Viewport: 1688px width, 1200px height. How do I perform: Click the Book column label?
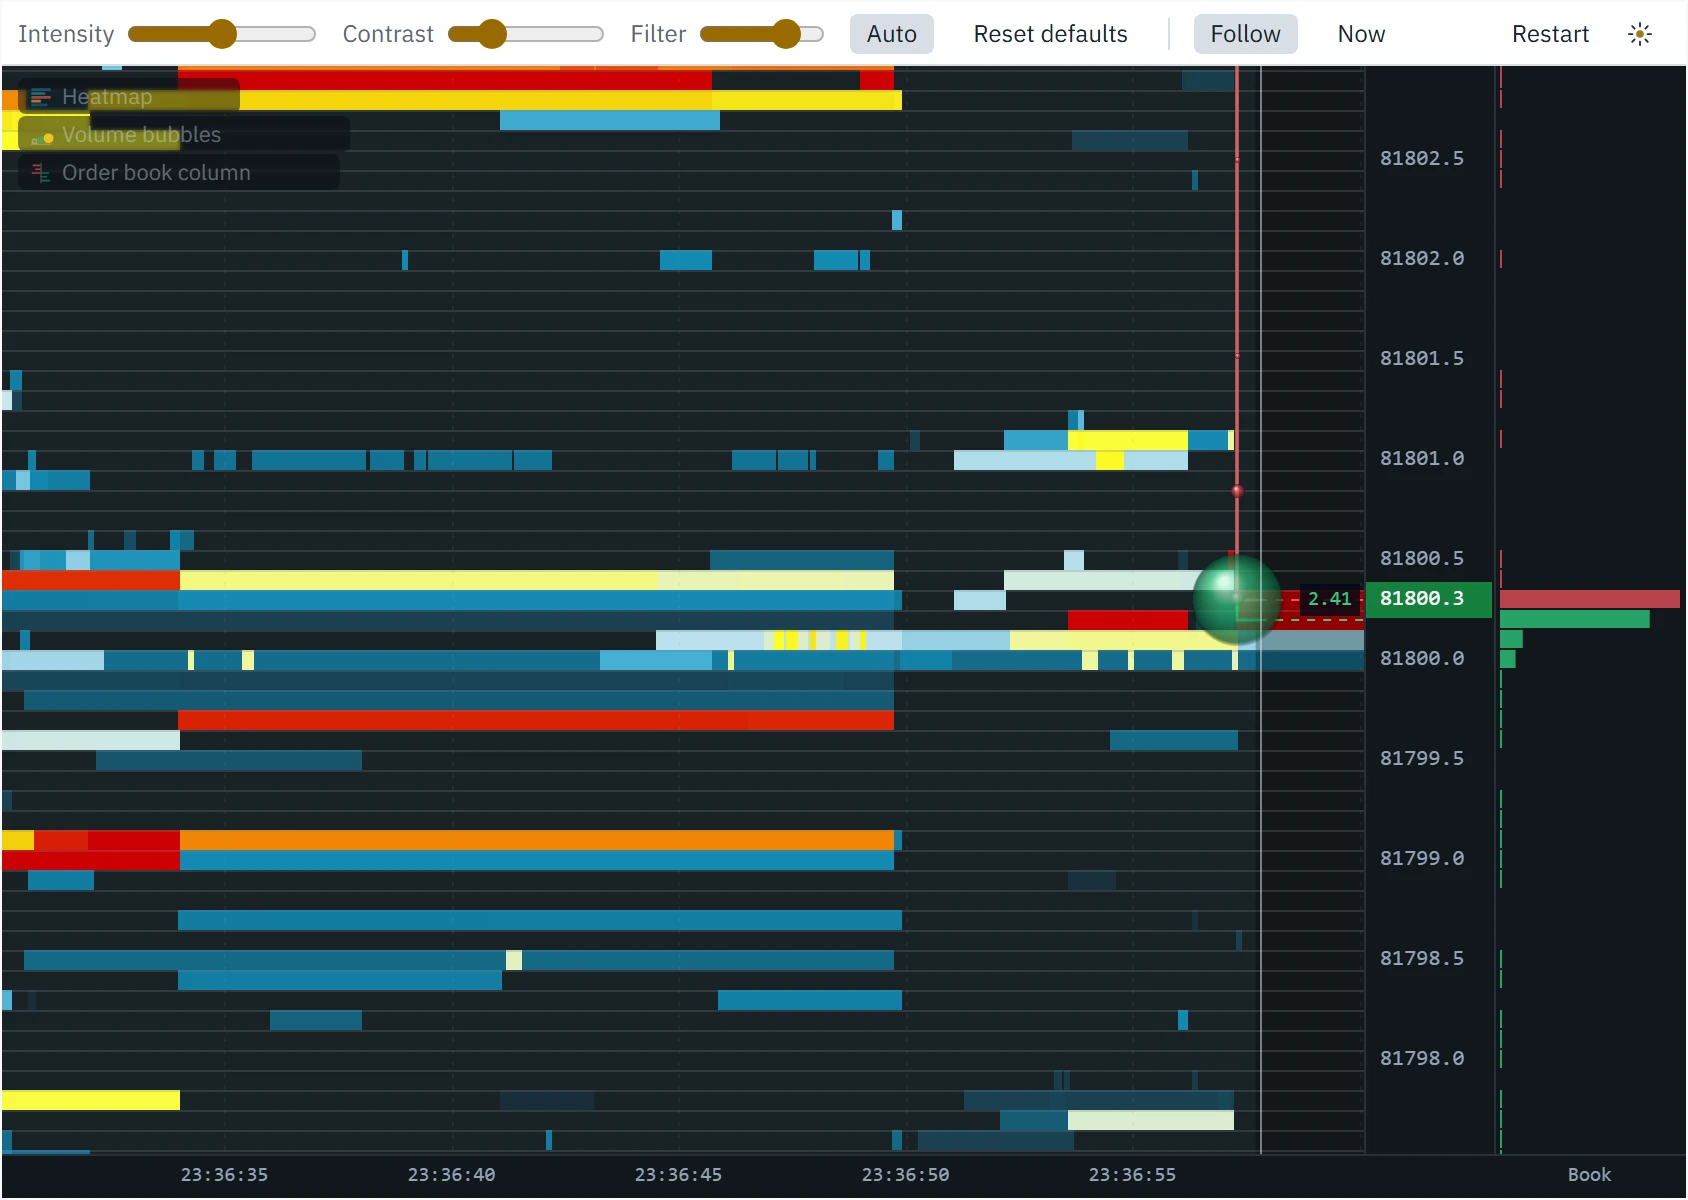[x=1590, y=1175]
